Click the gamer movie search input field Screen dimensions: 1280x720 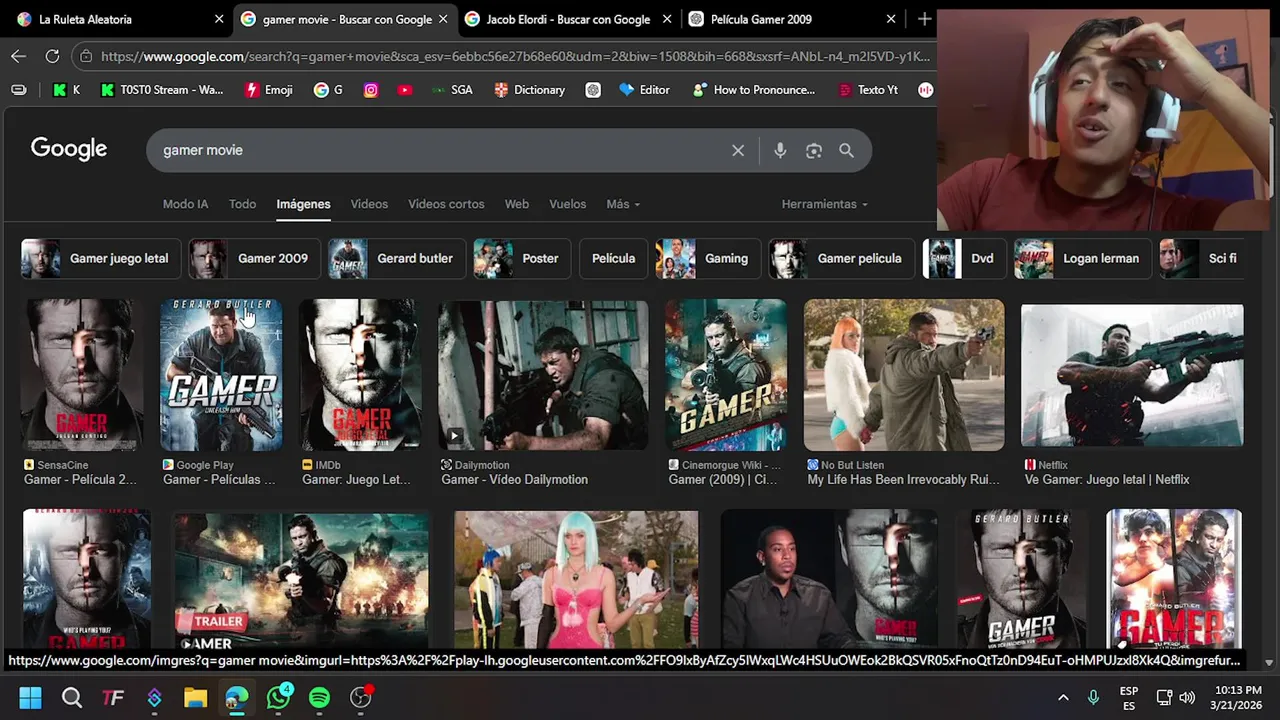[440, 150]
